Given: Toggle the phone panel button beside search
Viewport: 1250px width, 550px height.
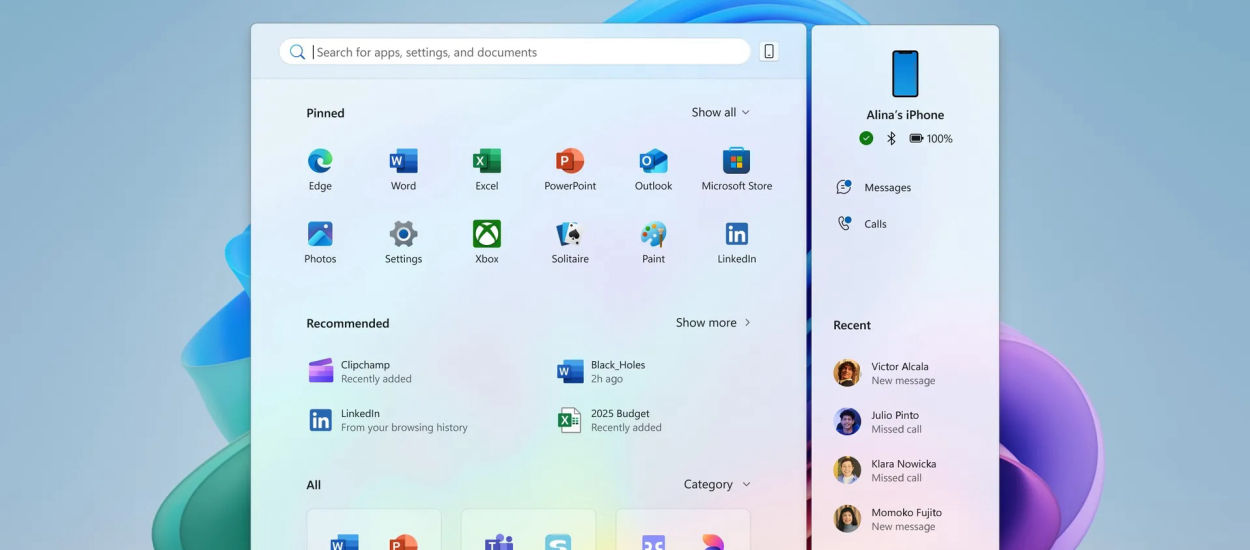Looking at the screenshot, I should (769, 52).
